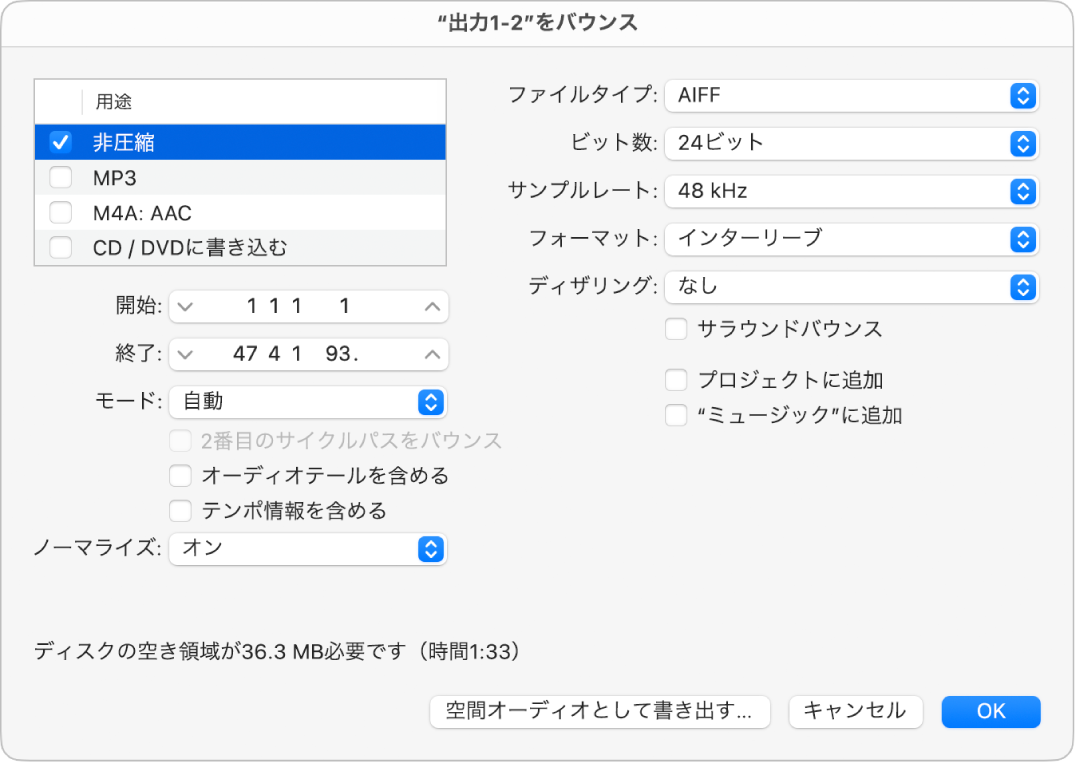Enable the MP3 bounce destination
This screenshot has height=763, width=1077.
[x=61, y=176]
